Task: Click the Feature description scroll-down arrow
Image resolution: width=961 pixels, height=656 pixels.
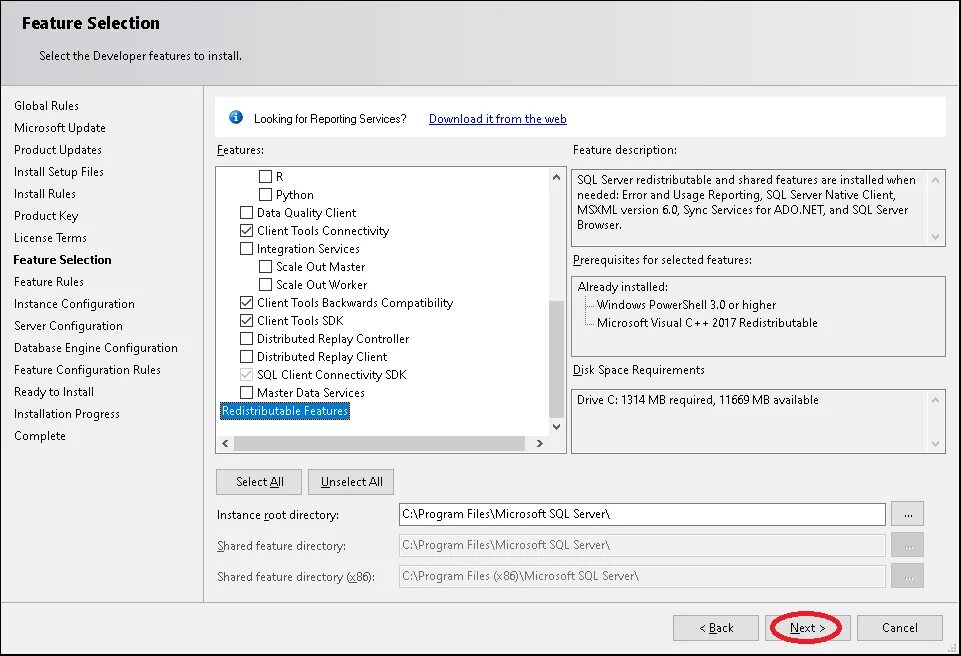Action: pos(935,237)
